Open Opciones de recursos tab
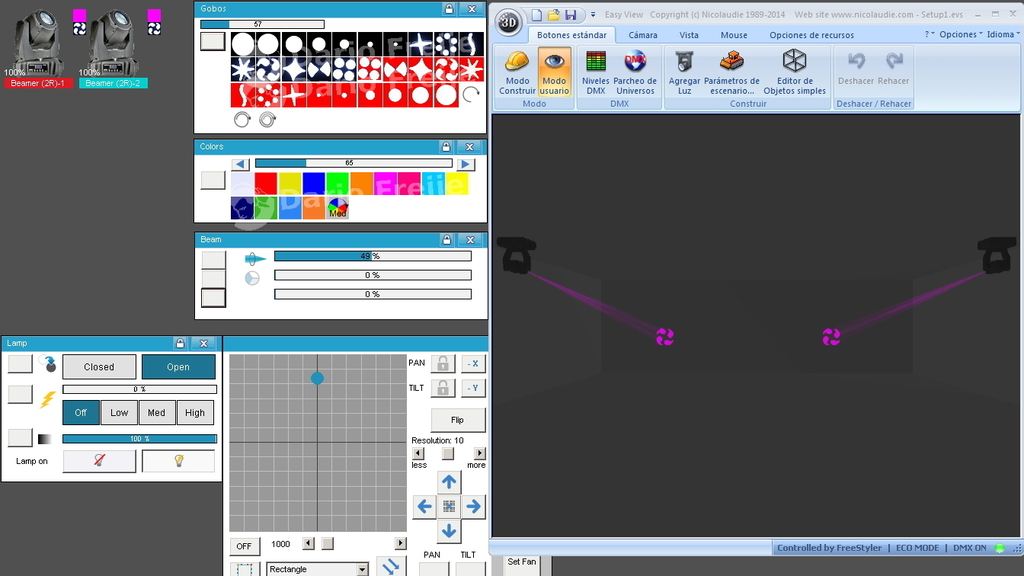 pyautogui.click(x=811, y=35)
